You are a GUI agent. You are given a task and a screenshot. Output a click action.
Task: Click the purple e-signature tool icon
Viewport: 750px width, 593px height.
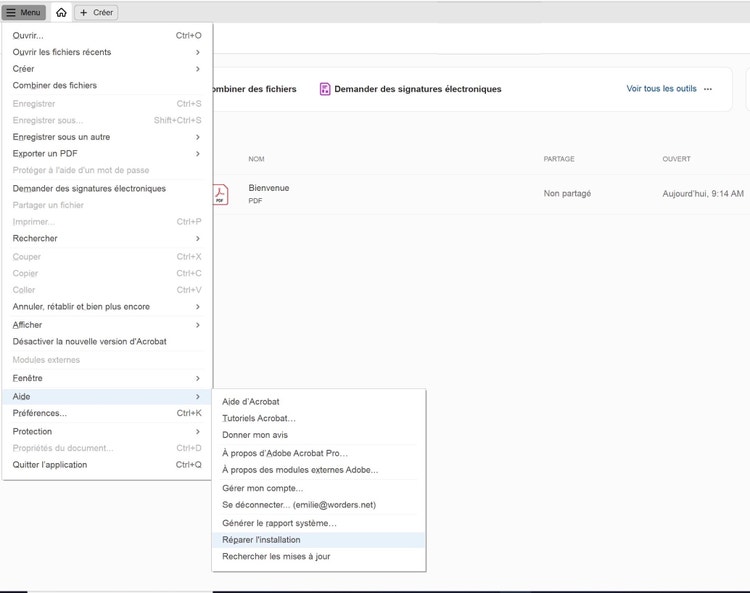(325, 89)
